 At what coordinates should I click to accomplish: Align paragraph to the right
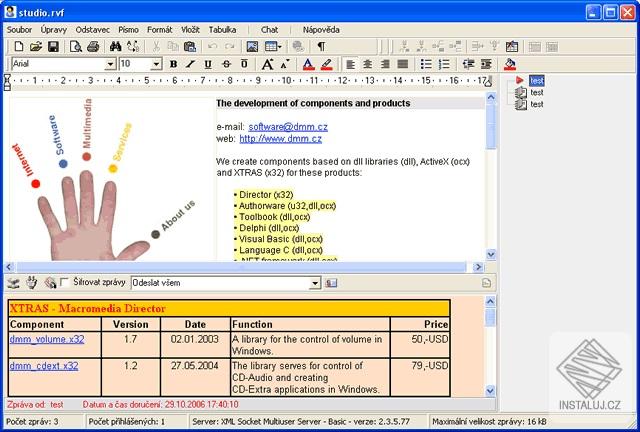(385, 64)
